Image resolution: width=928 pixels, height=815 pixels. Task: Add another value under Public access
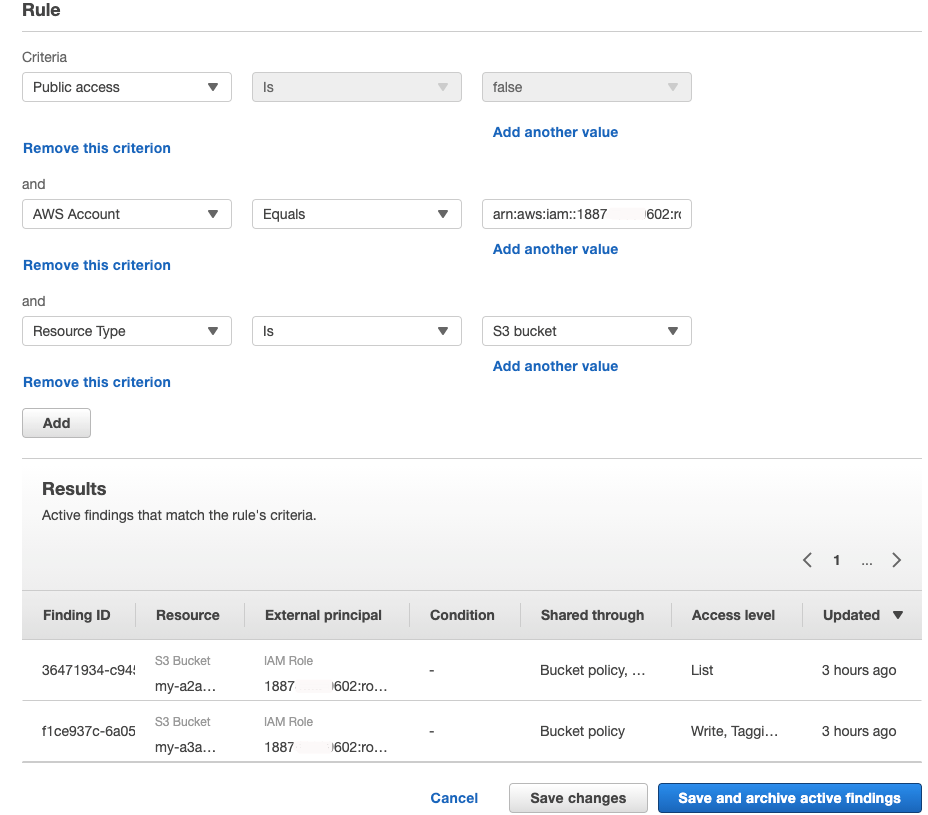point(555,132)
